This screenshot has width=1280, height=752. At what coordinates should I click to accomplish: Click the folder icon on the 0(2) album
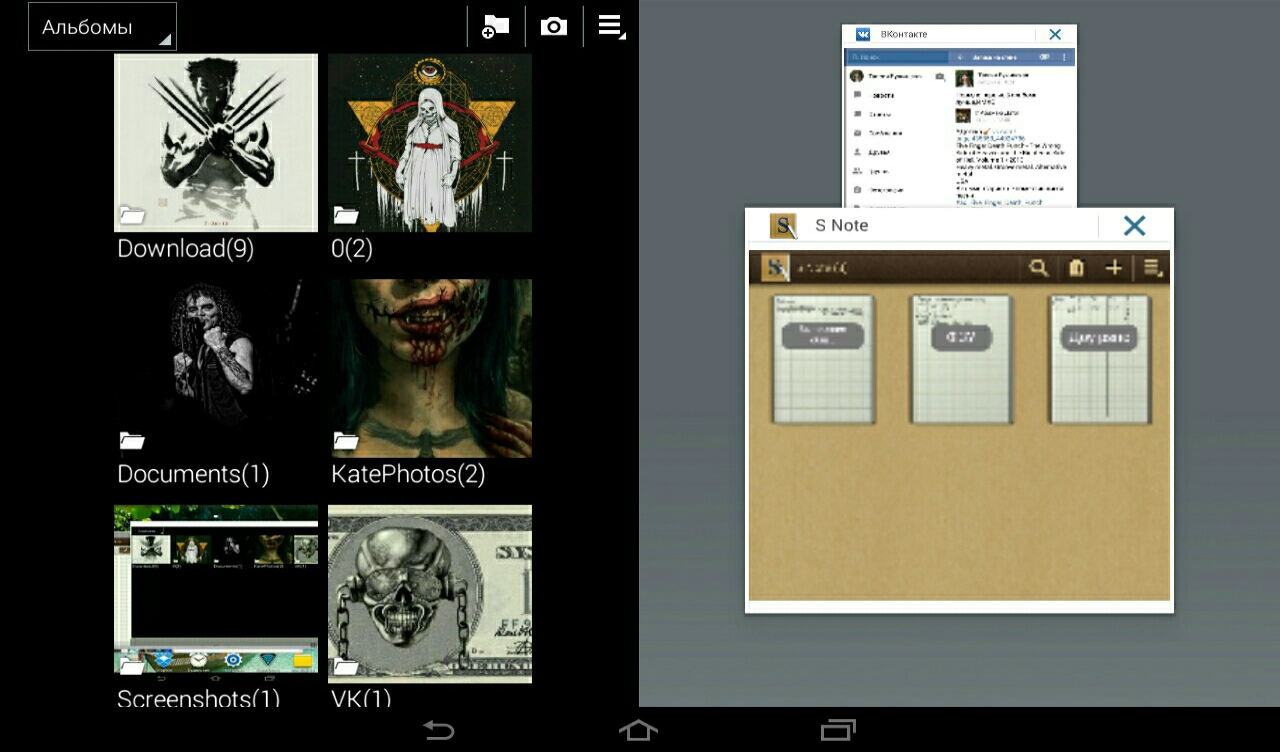point(346,215)
